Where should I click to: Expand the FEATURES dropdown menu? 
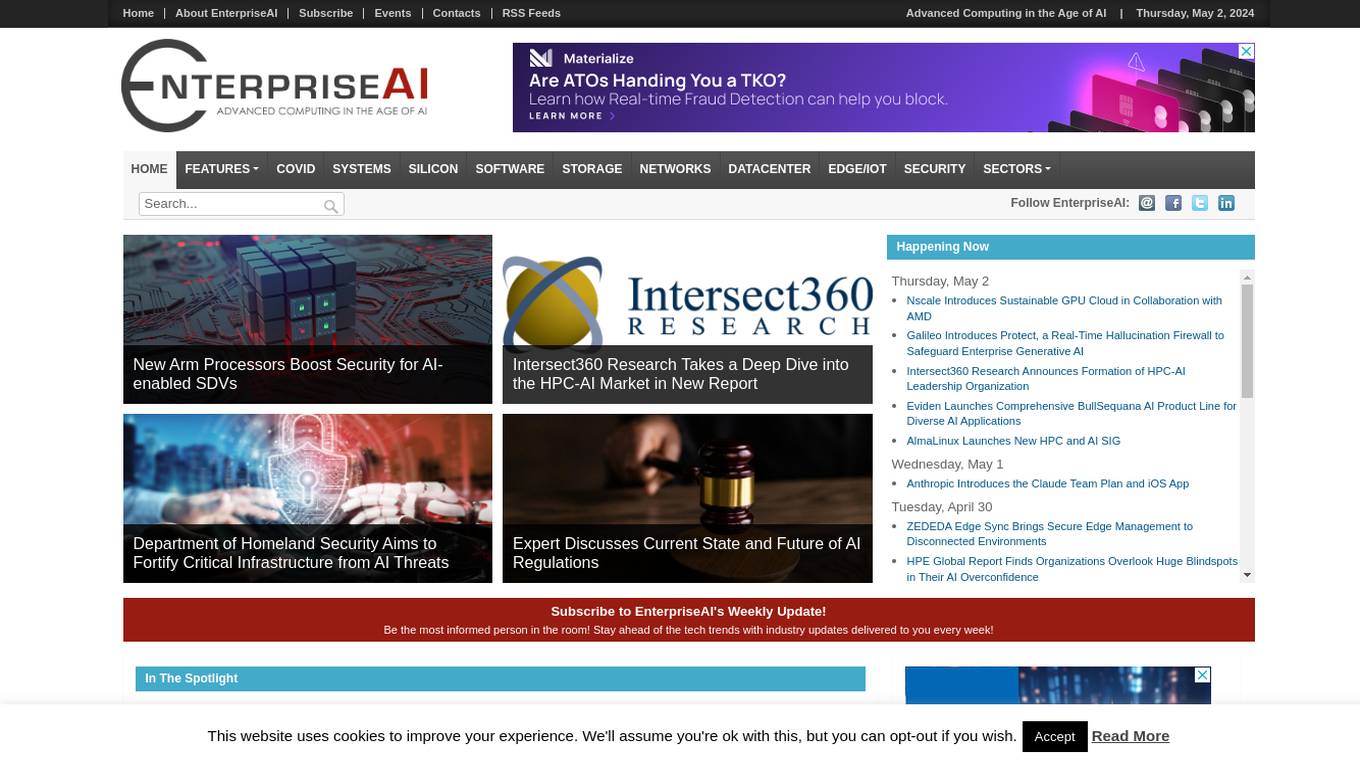(x=221, y=169)
